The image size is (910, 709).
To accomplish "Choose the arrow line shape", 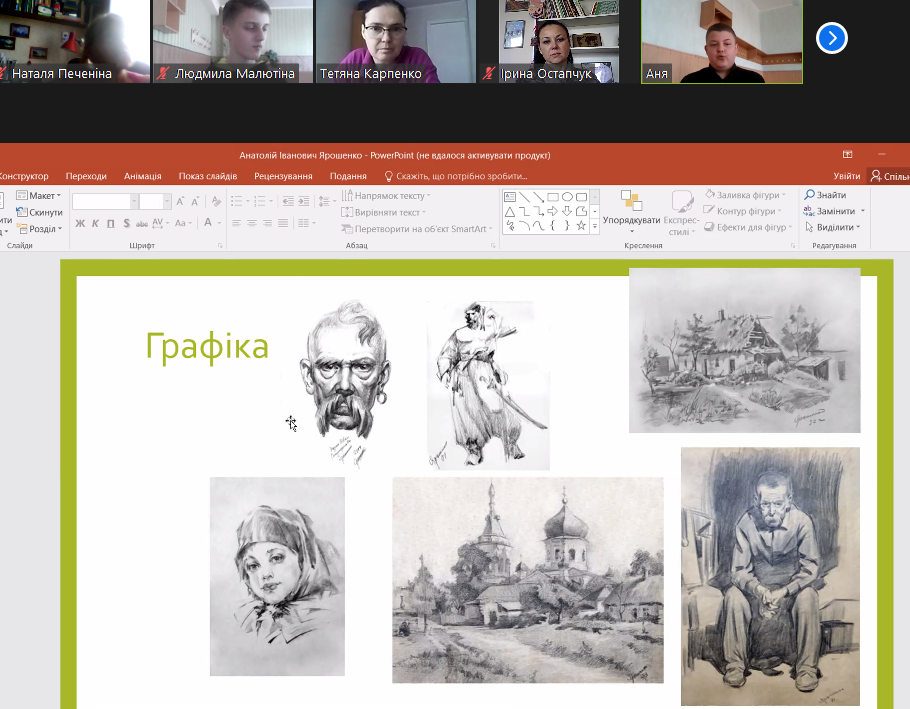I will pyautogui.click(x=539, y=197).
